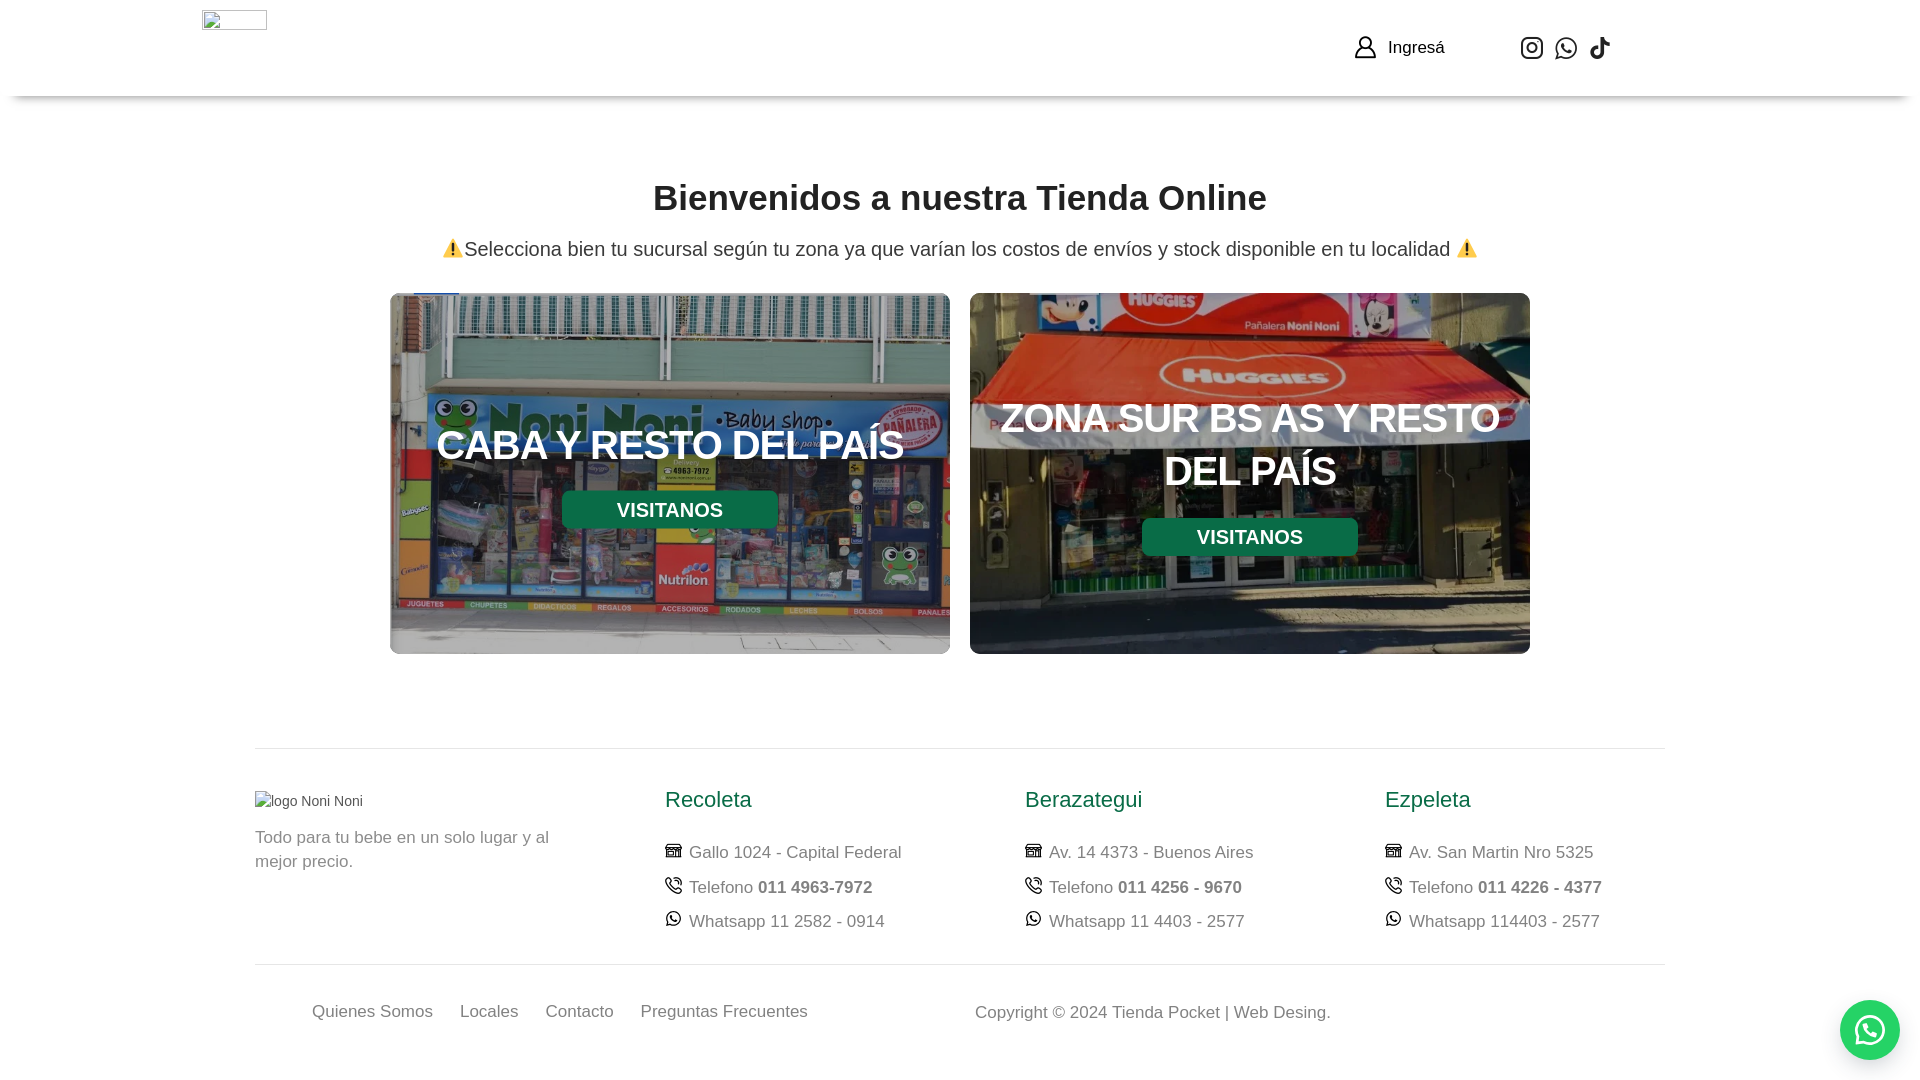Click the broken logo image in header
The image size is (1920, 1080).
coord(234,20)
